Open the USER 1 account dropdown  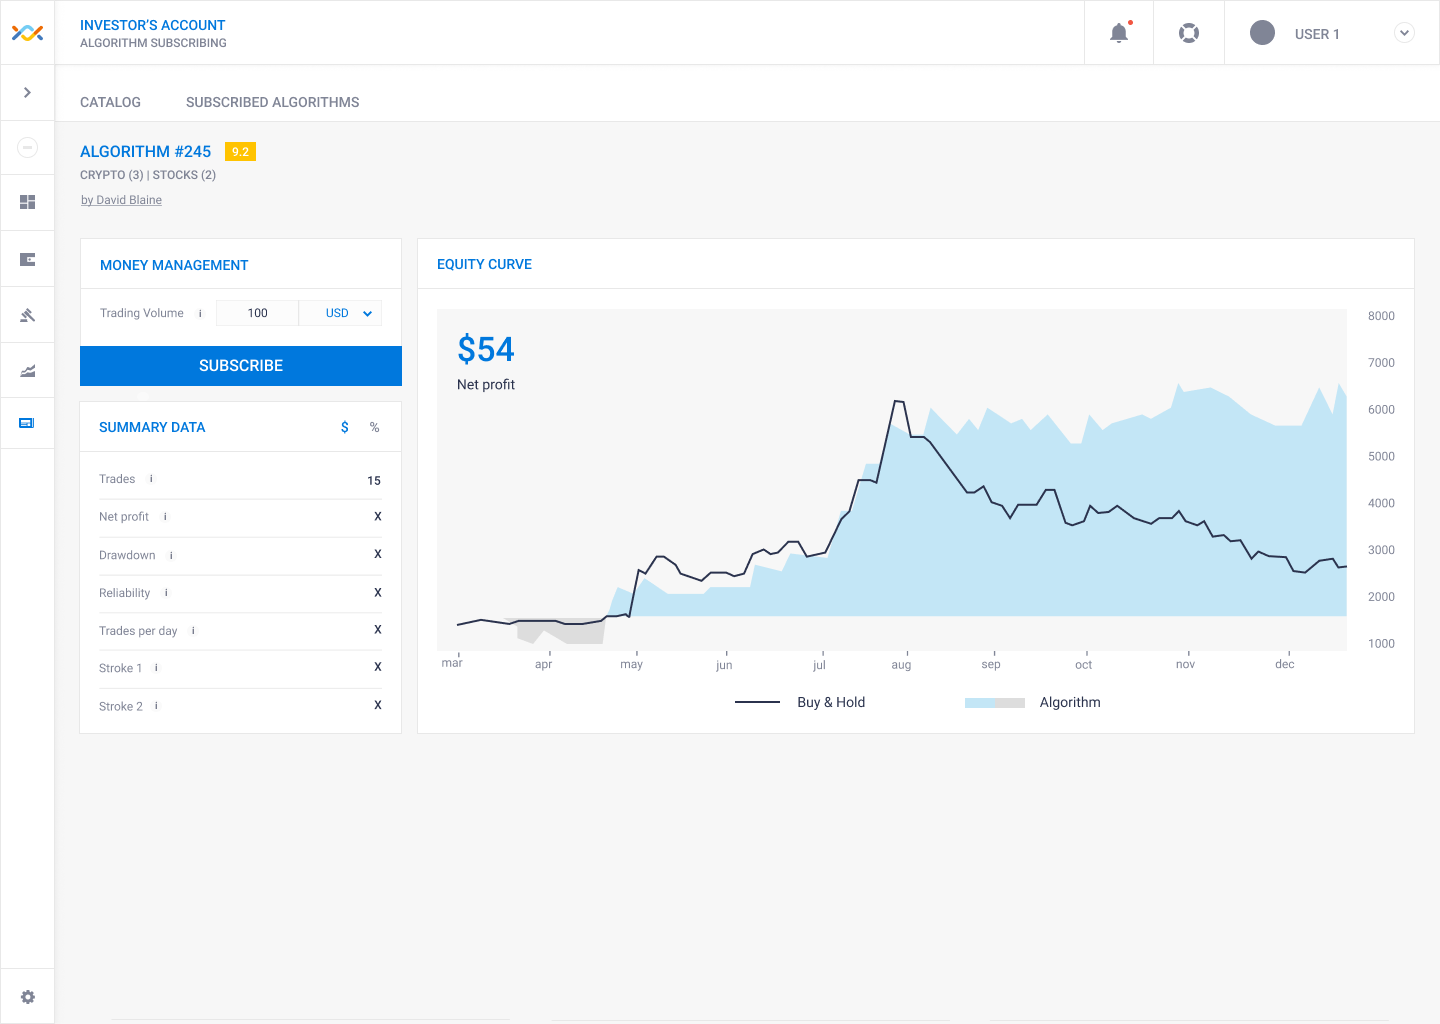1404,33
